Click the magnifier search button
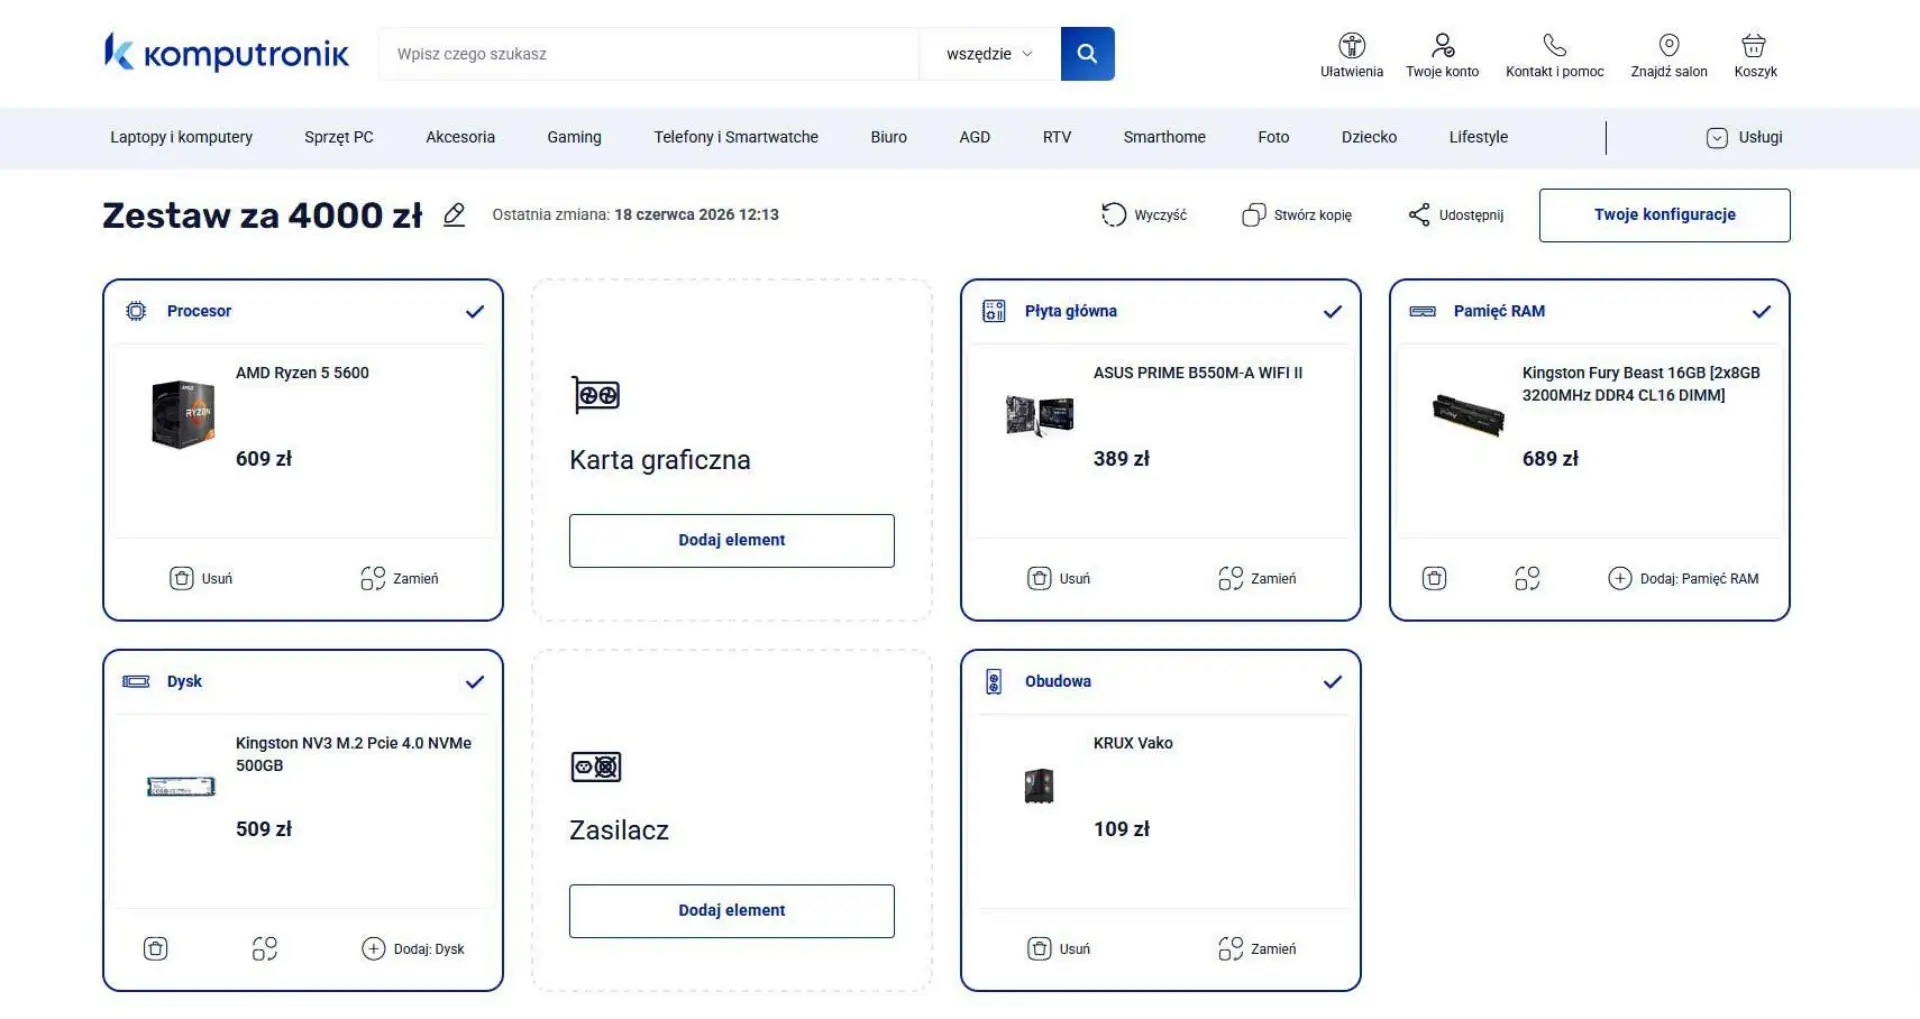Screen dimensions: 1920x1019 [1087, 54]
